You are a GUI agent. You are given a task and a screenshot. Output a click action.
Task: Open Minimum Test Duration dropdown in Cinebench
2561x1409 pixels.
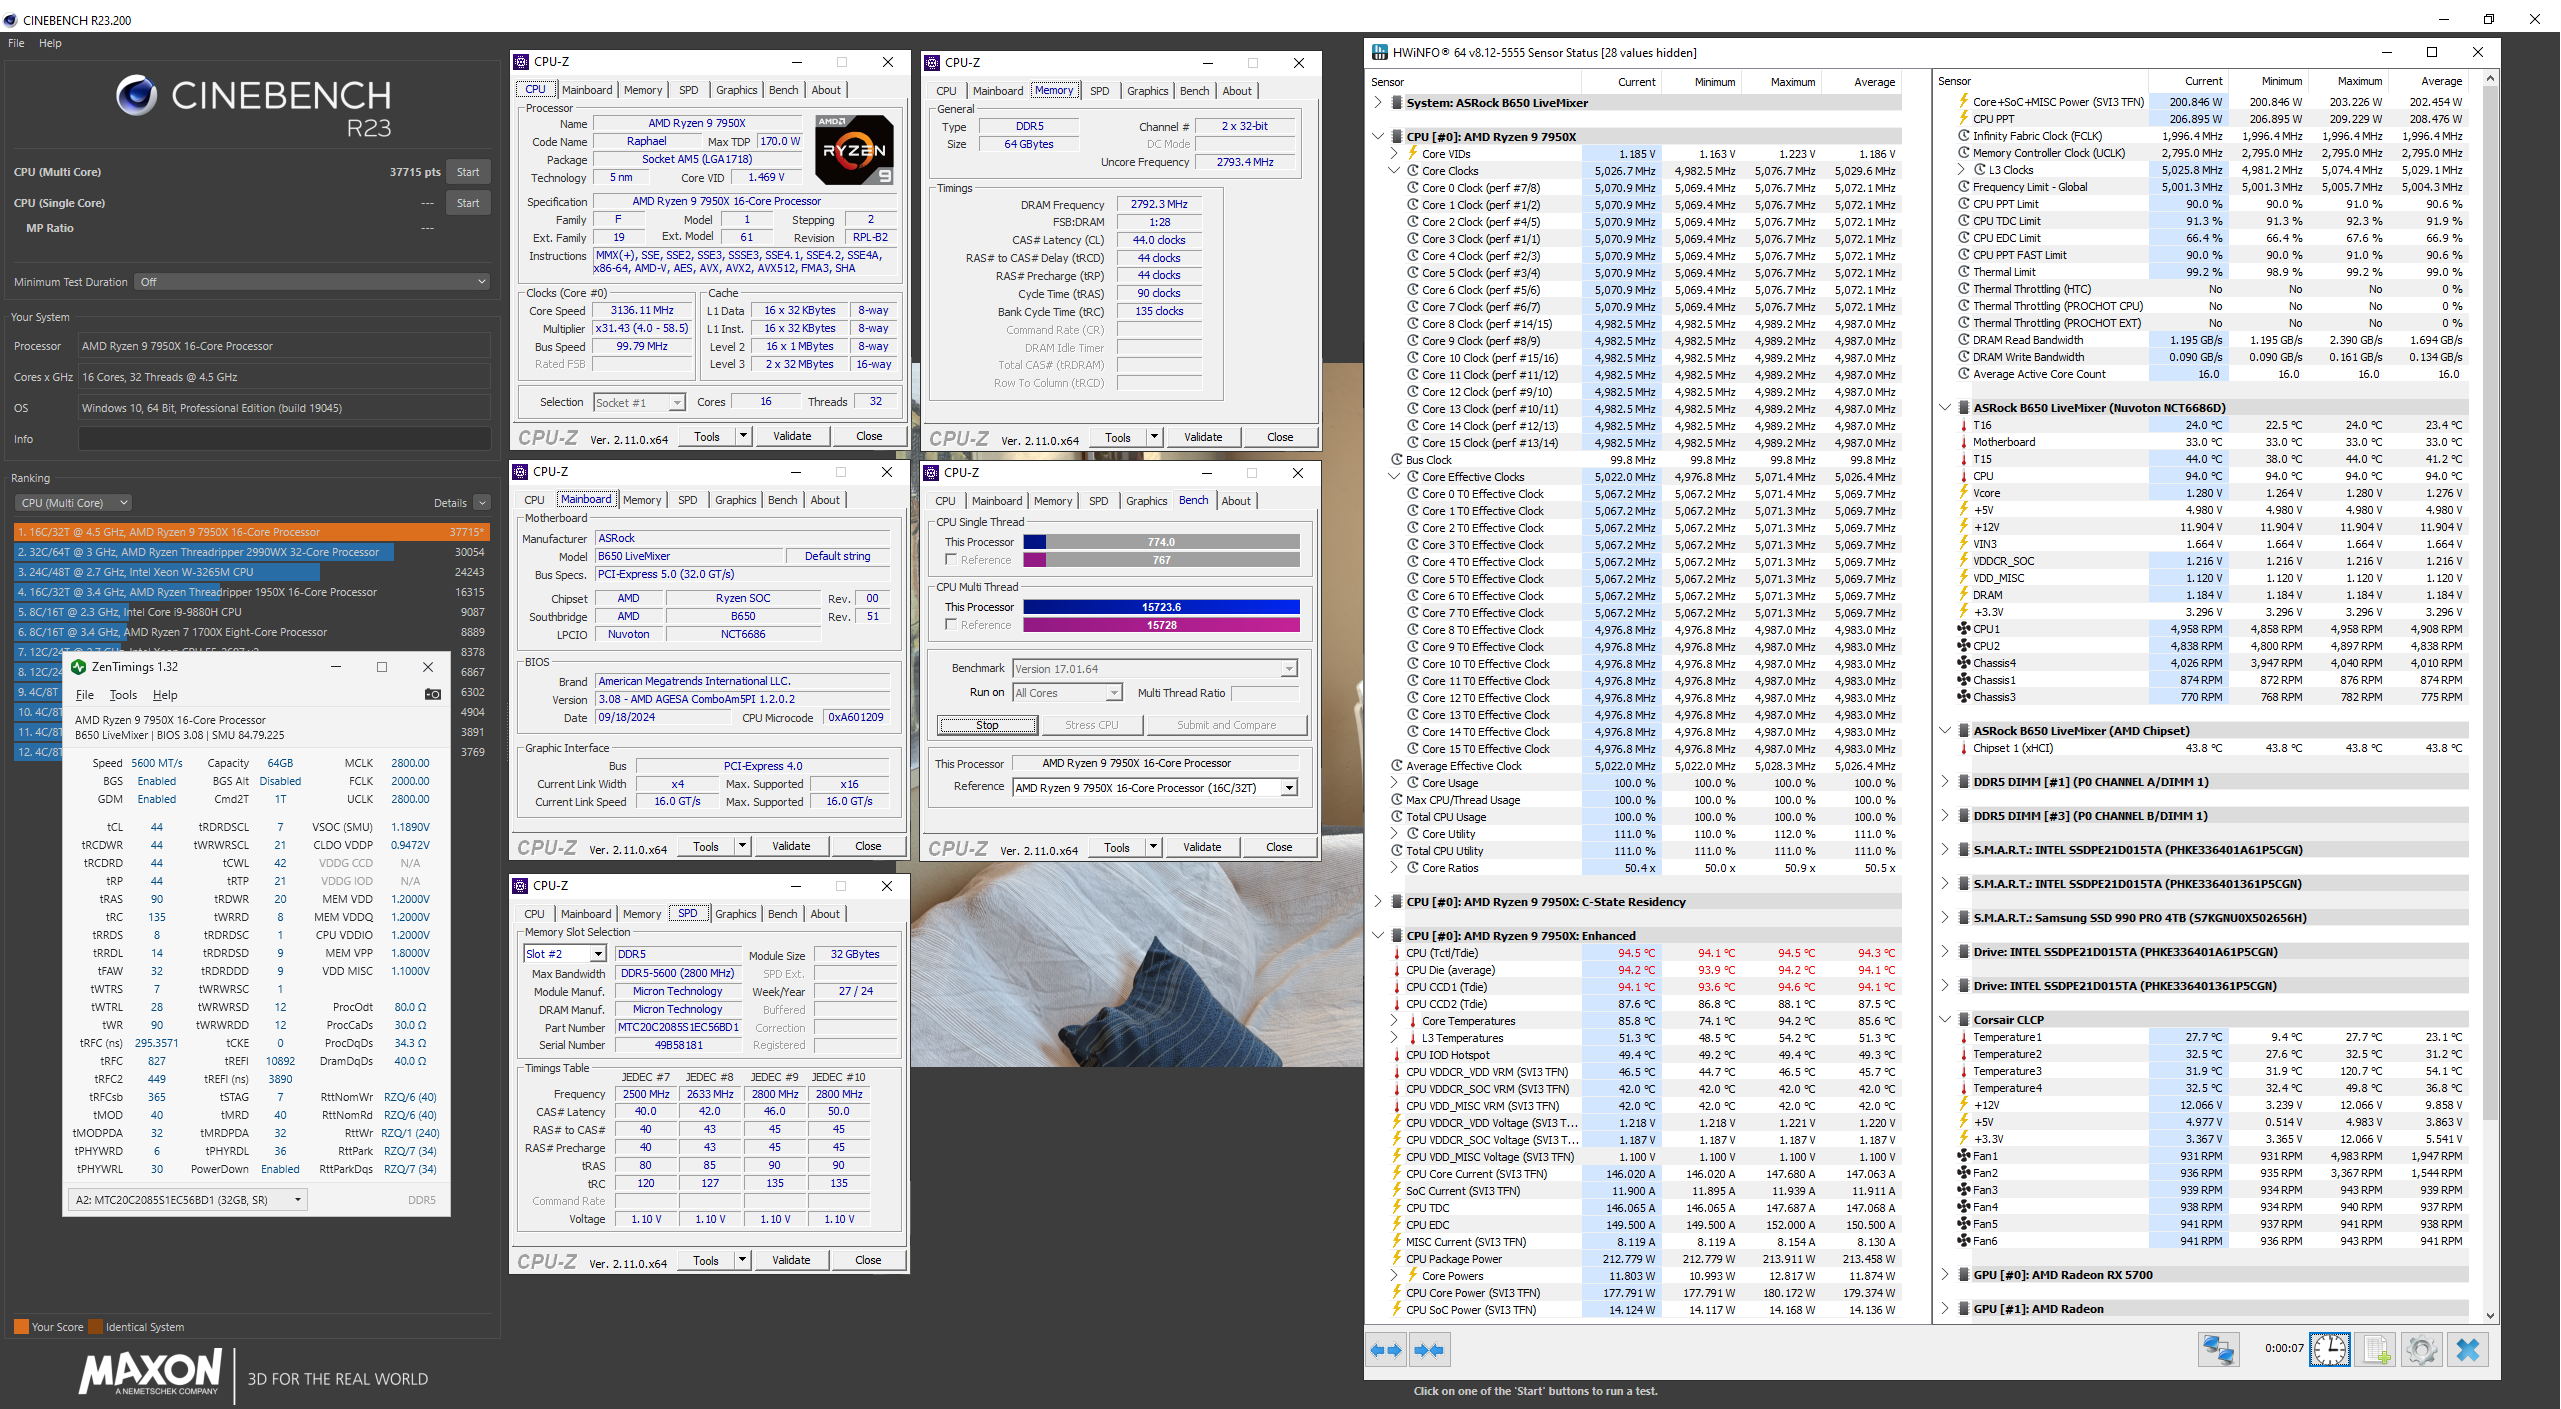click(x=312, y=282)
